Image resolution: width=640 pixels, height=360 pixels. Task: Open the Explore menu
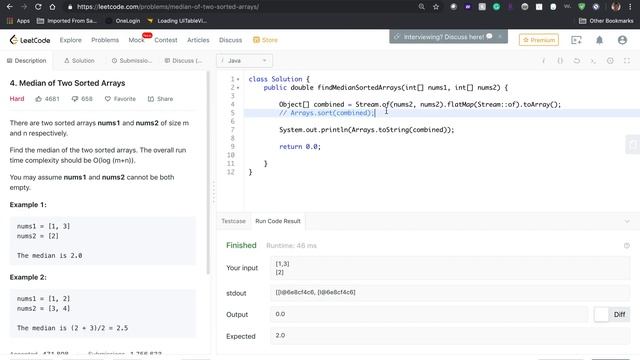(71, 40)
